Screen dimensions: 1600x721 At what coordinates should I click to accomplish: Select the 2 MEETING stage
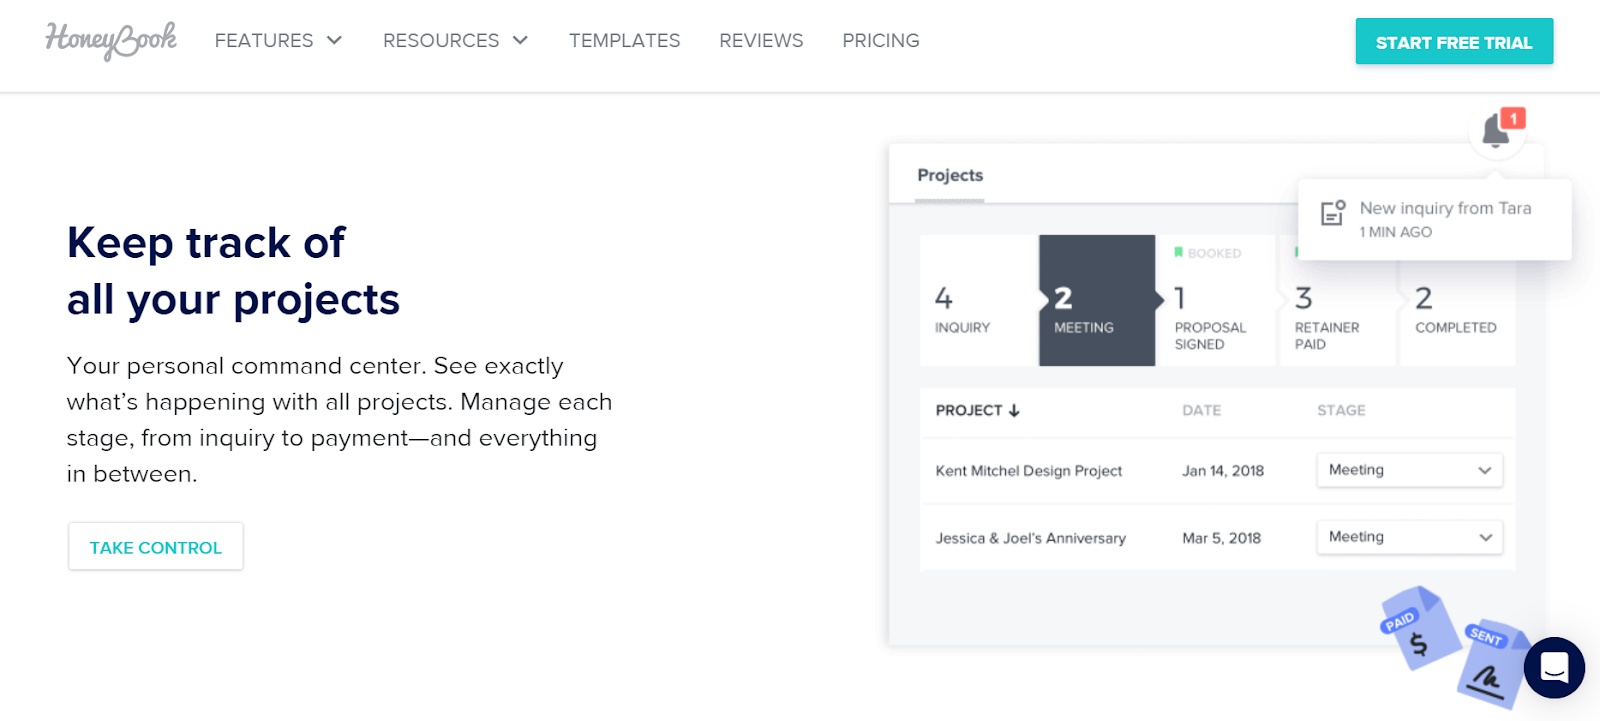click(1097, 300)
